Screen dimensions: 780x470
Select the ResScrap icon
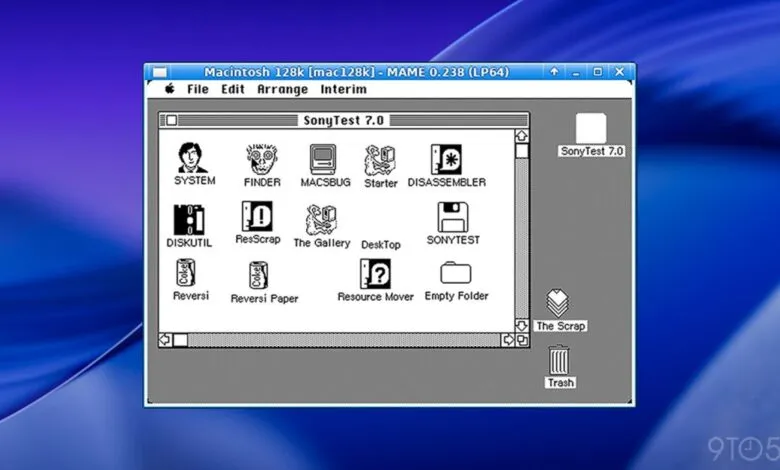[x=257, y=216]
